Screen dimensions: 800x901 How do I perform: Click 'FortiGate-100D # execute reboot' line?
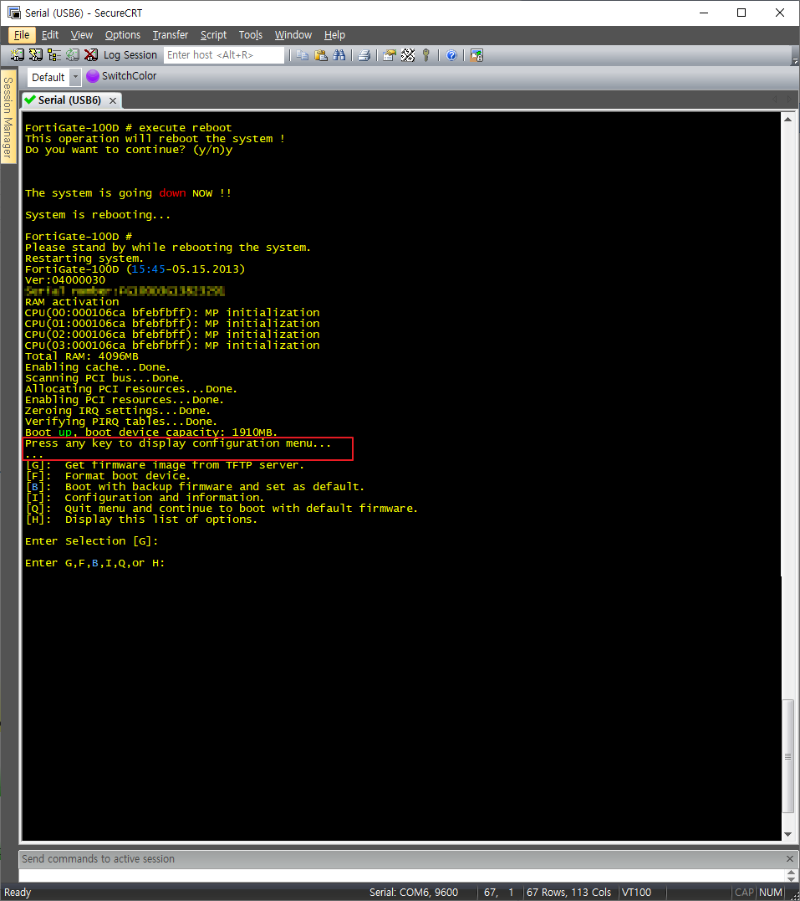click(128, 128)
